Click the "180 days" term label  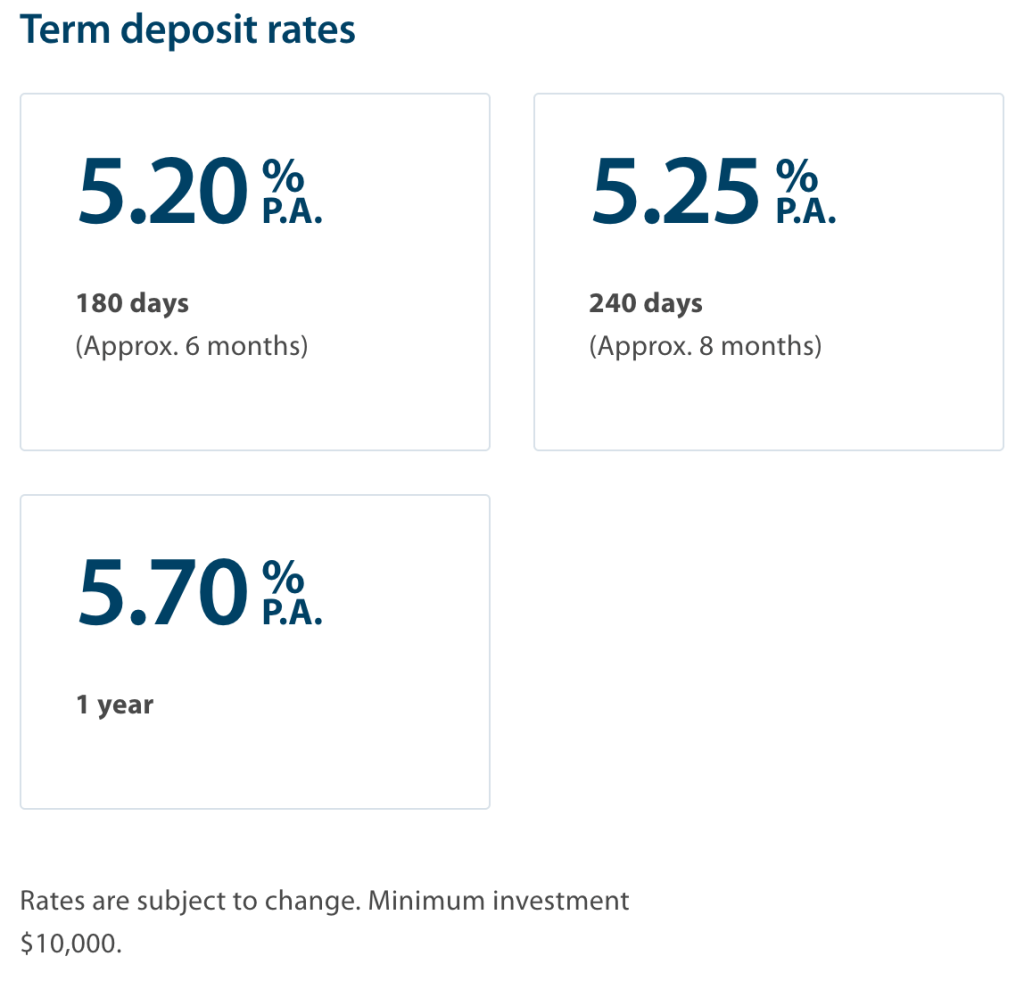[132, 303]
